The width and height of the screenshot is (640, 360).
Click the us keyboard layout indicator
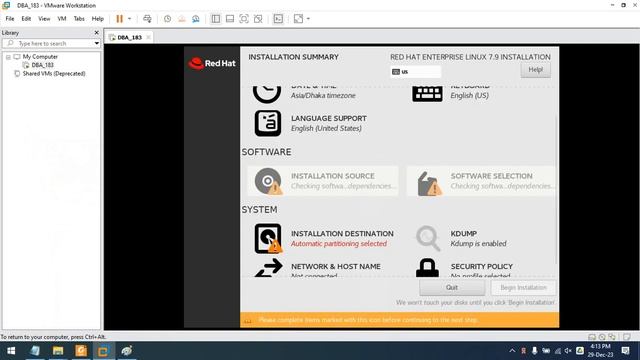[416, 72]
